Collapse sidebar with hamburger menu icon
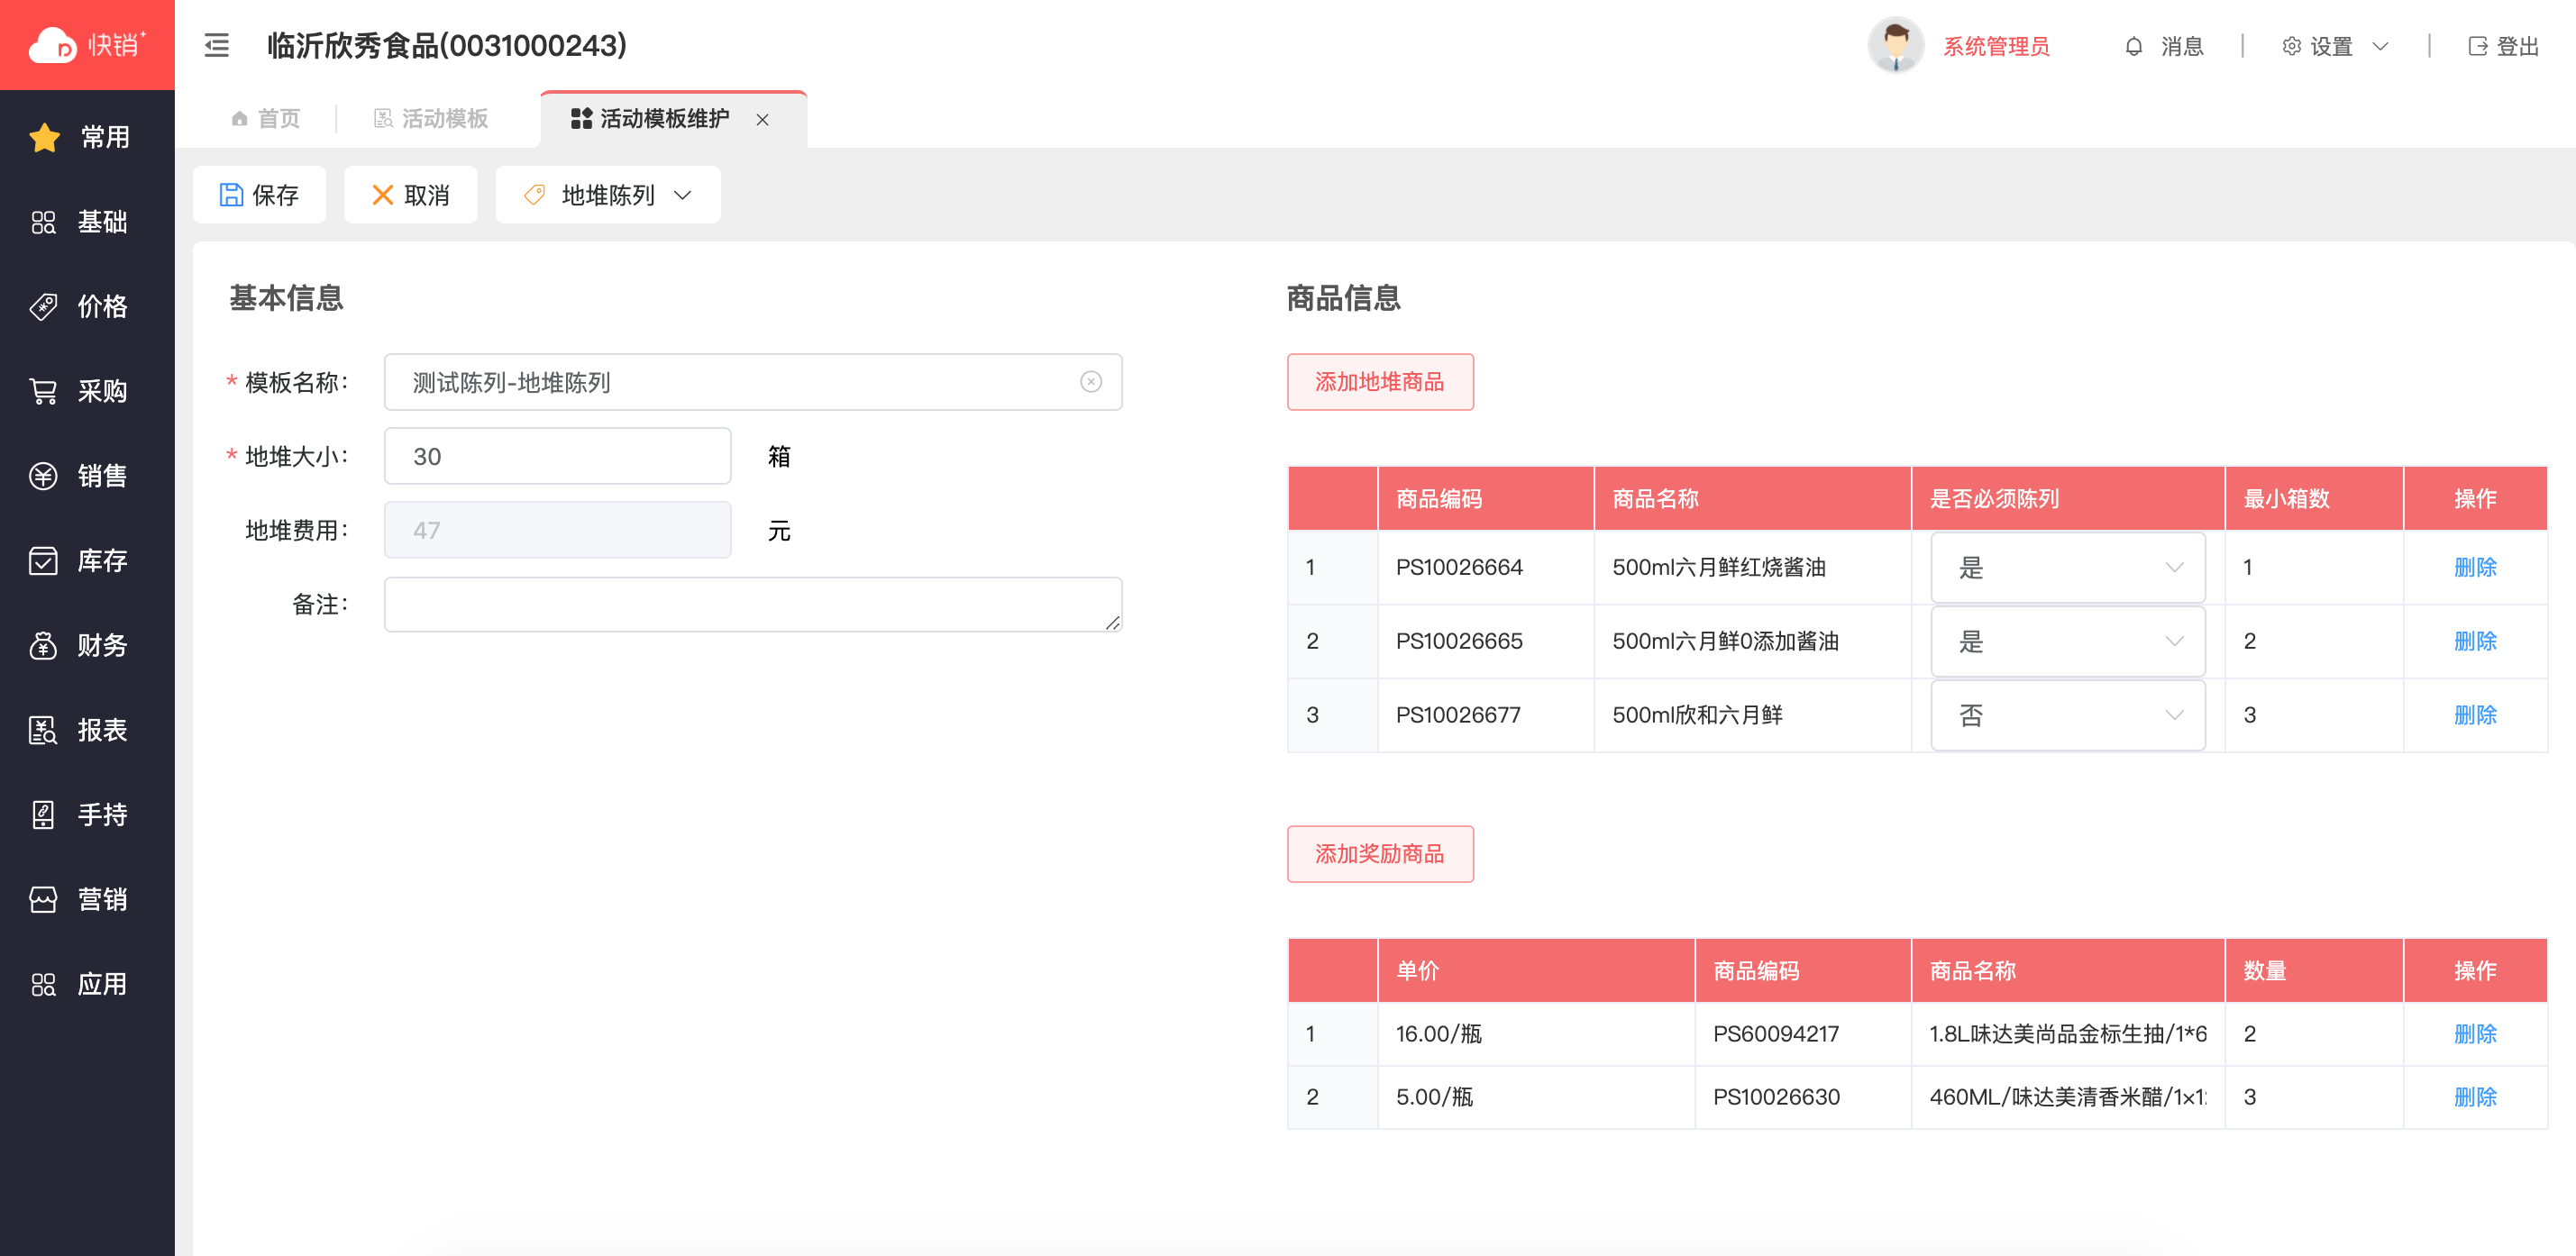Image resolution: width=2576 pixels, height=1256 pixels. [216, 45]
